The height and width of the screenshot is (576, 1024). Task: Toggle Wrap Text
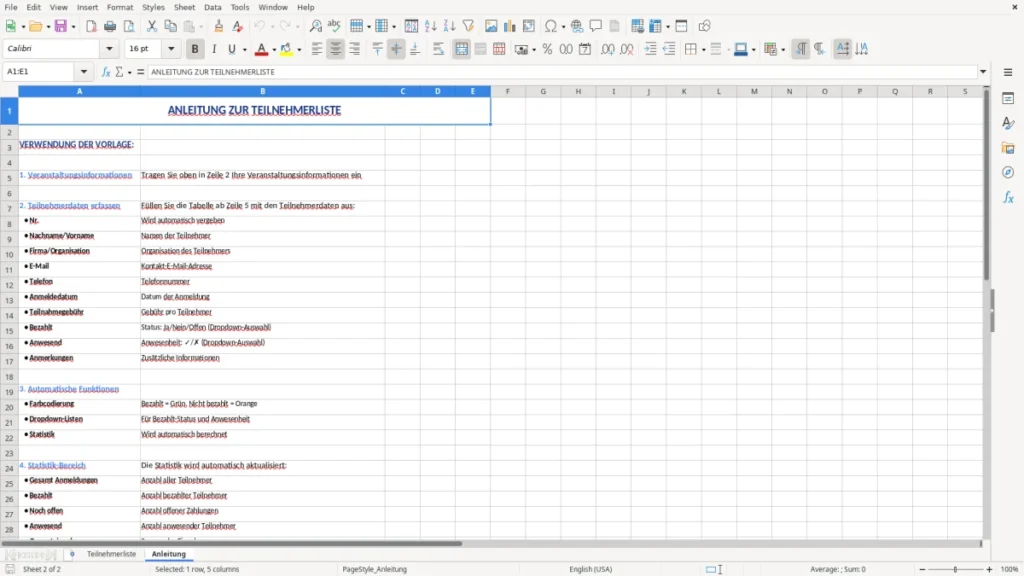click(x=438, y=49)
